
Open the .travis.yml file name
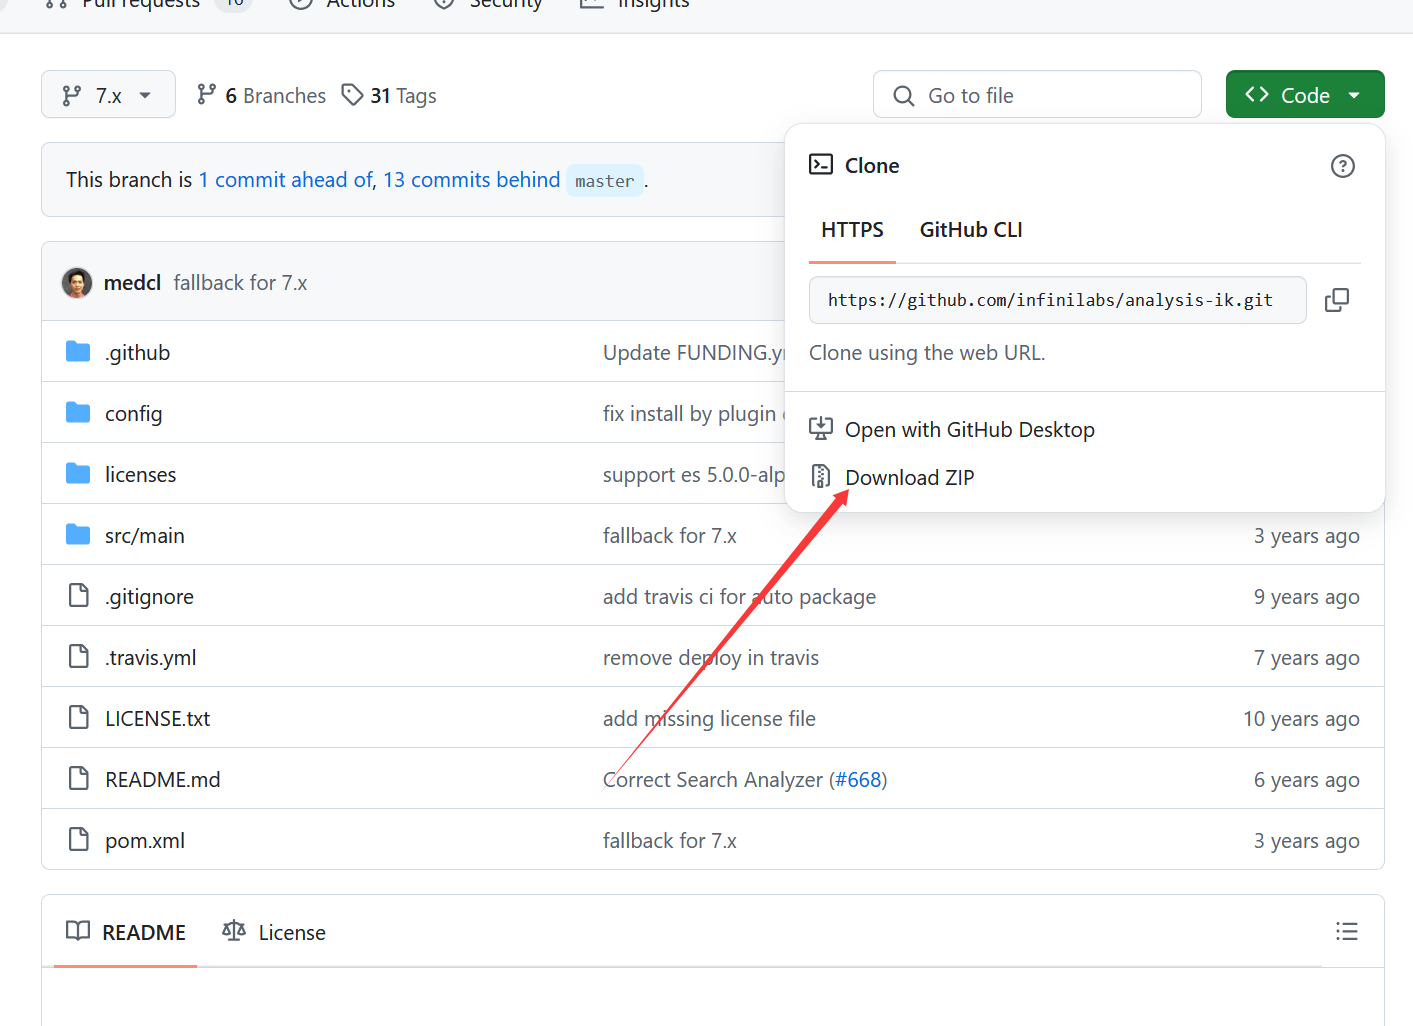tap(151, 658)
